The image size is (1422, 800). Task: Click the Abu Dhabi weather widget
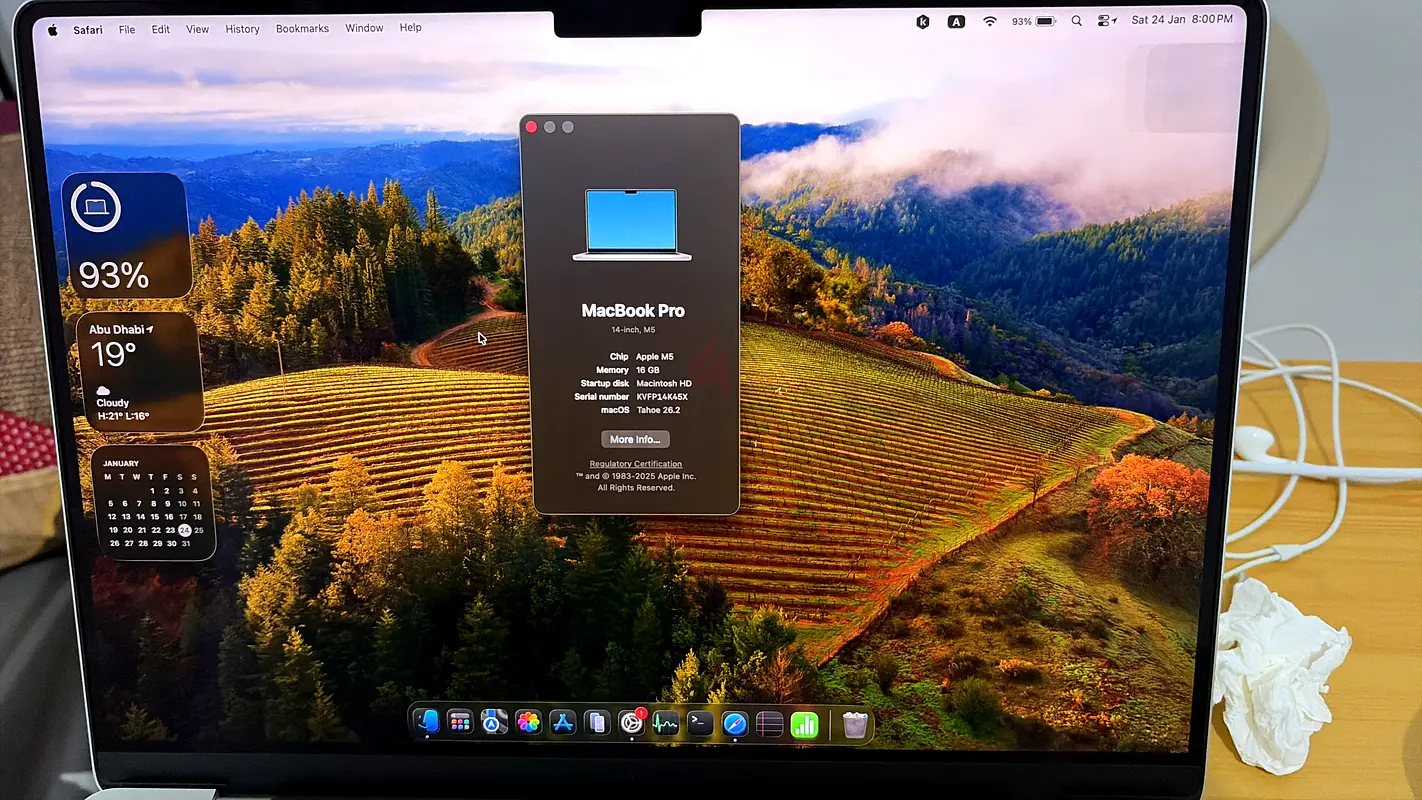pos(139,372)
